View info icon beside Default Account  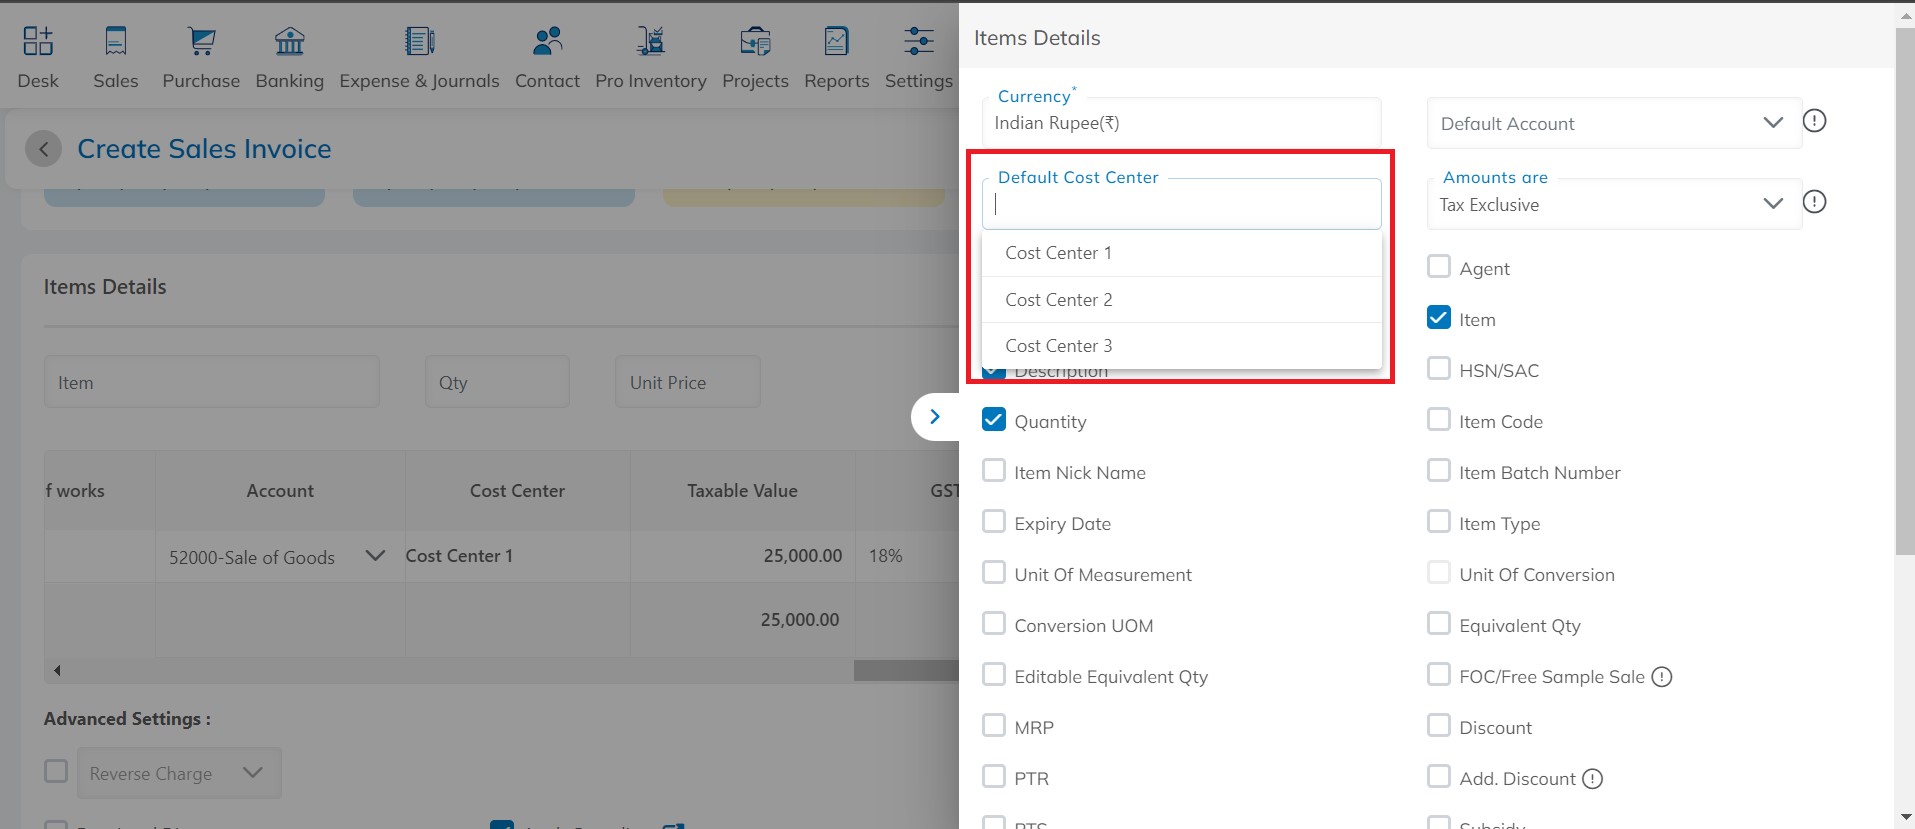1814,121
